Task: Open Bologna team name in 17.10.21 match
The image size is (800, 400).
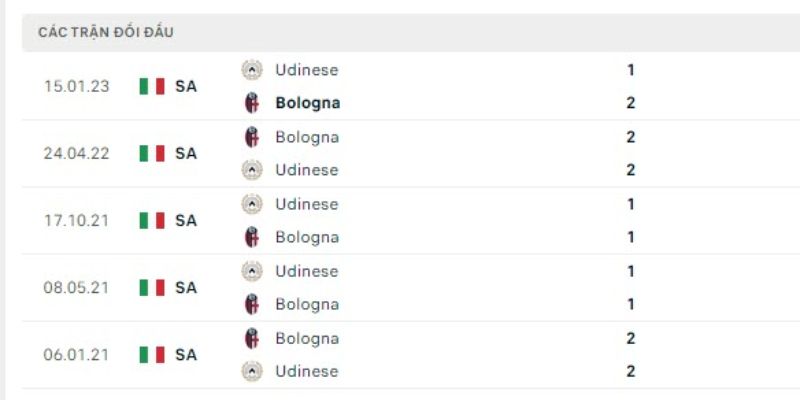Action: pos(306,237)
